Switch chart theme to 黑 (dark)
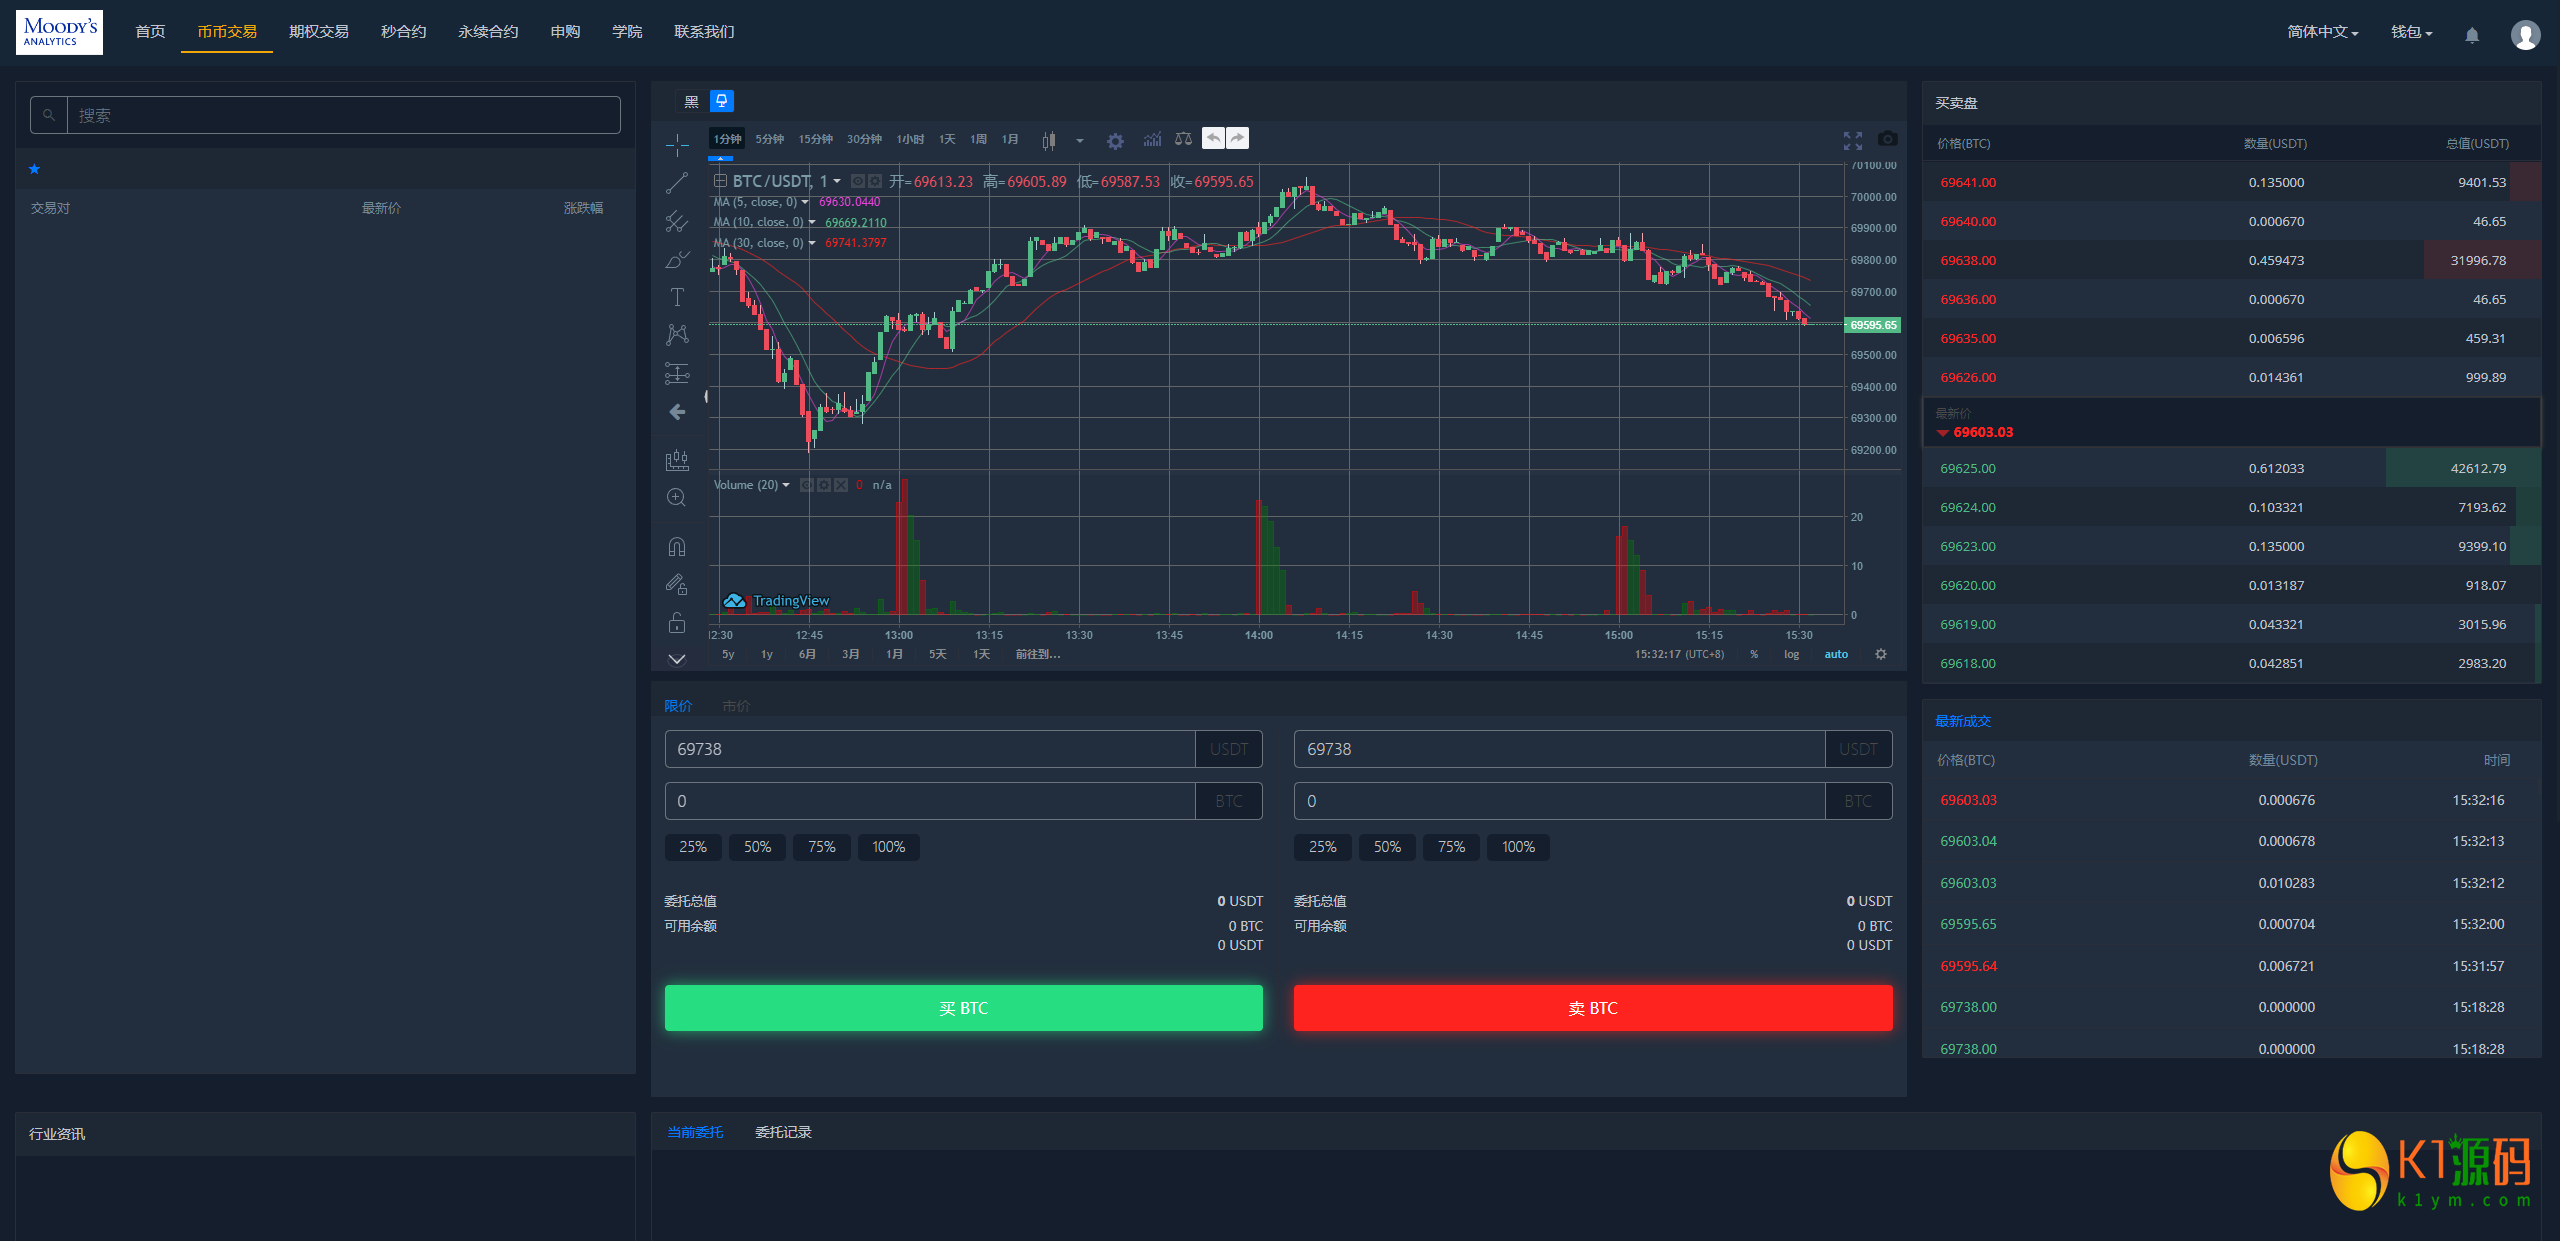This screenshot has height=1241, width=2560. point(691,102)
